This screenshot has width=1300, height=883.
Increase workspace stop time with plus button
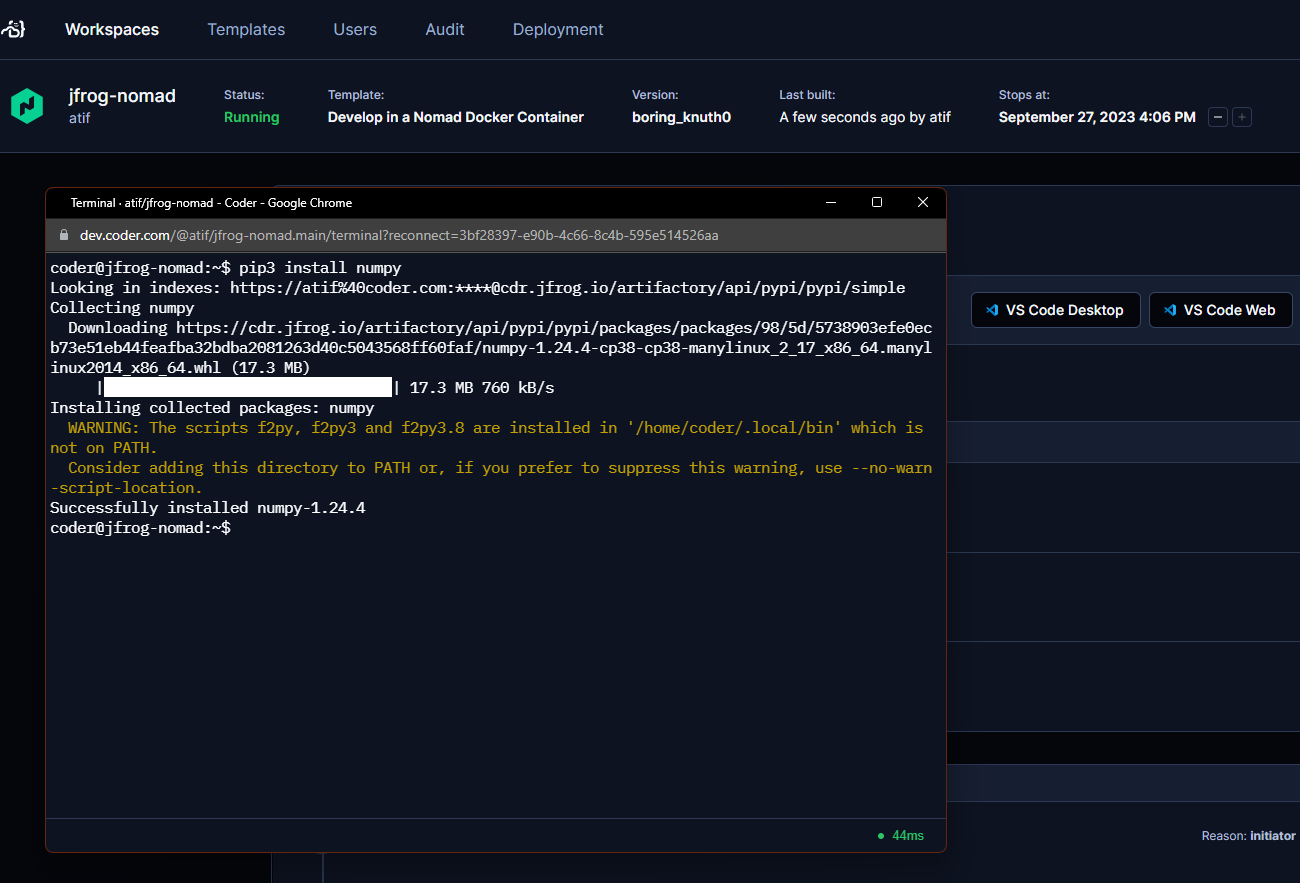click(1242, 117)
